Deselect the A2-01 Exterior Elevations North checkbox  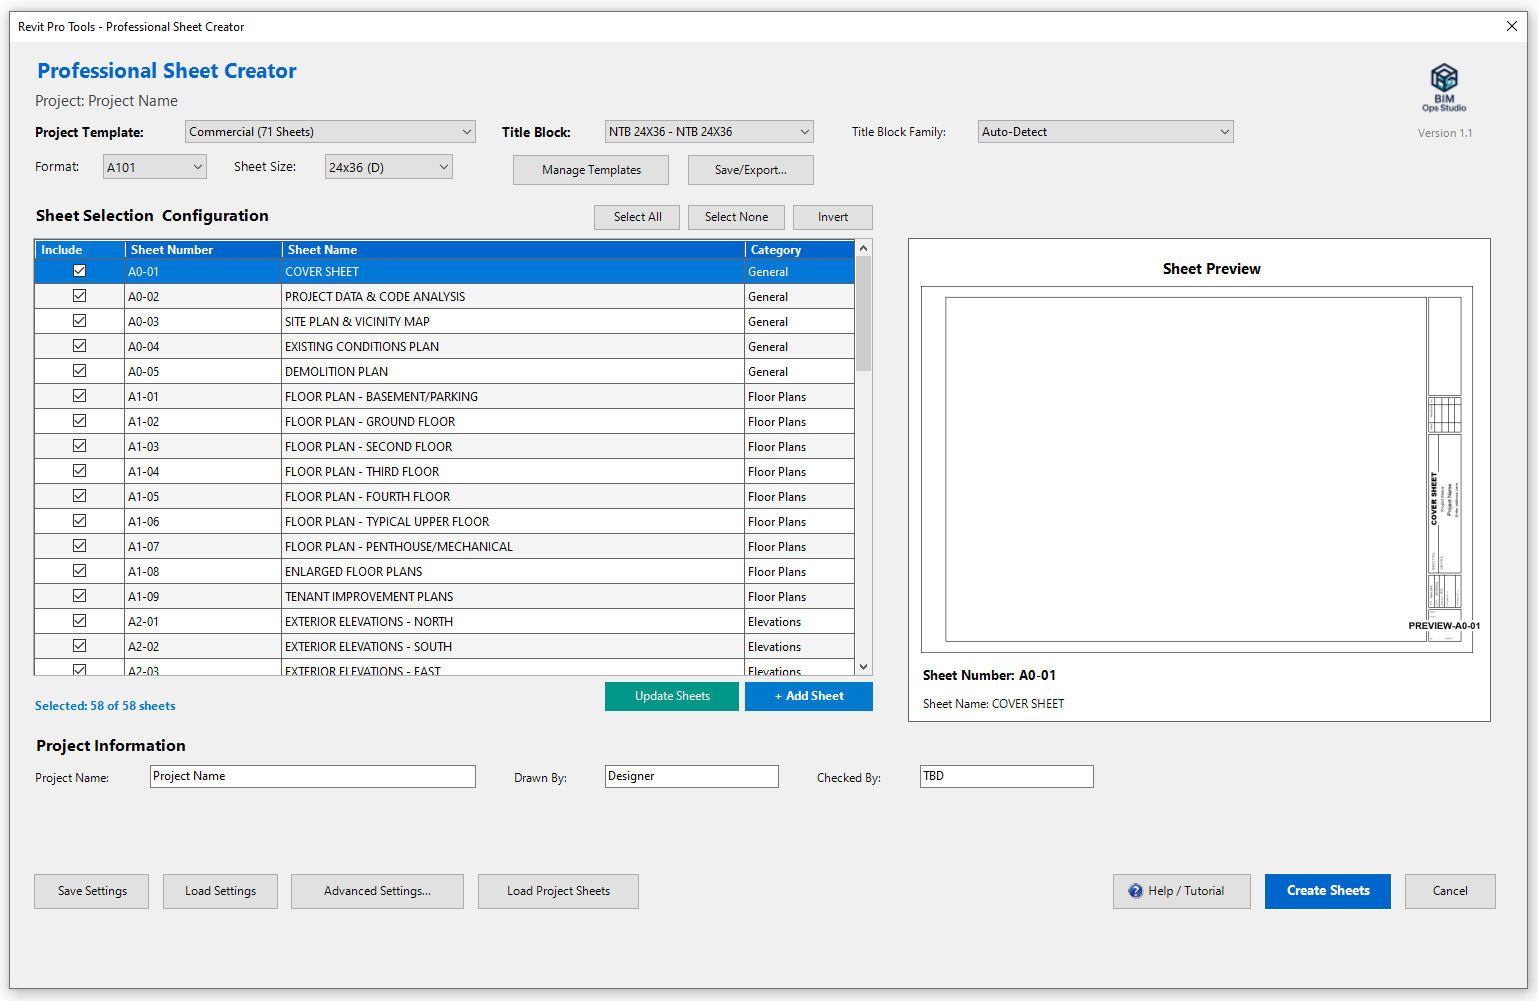pyautogui.click(x=80, y=621)
